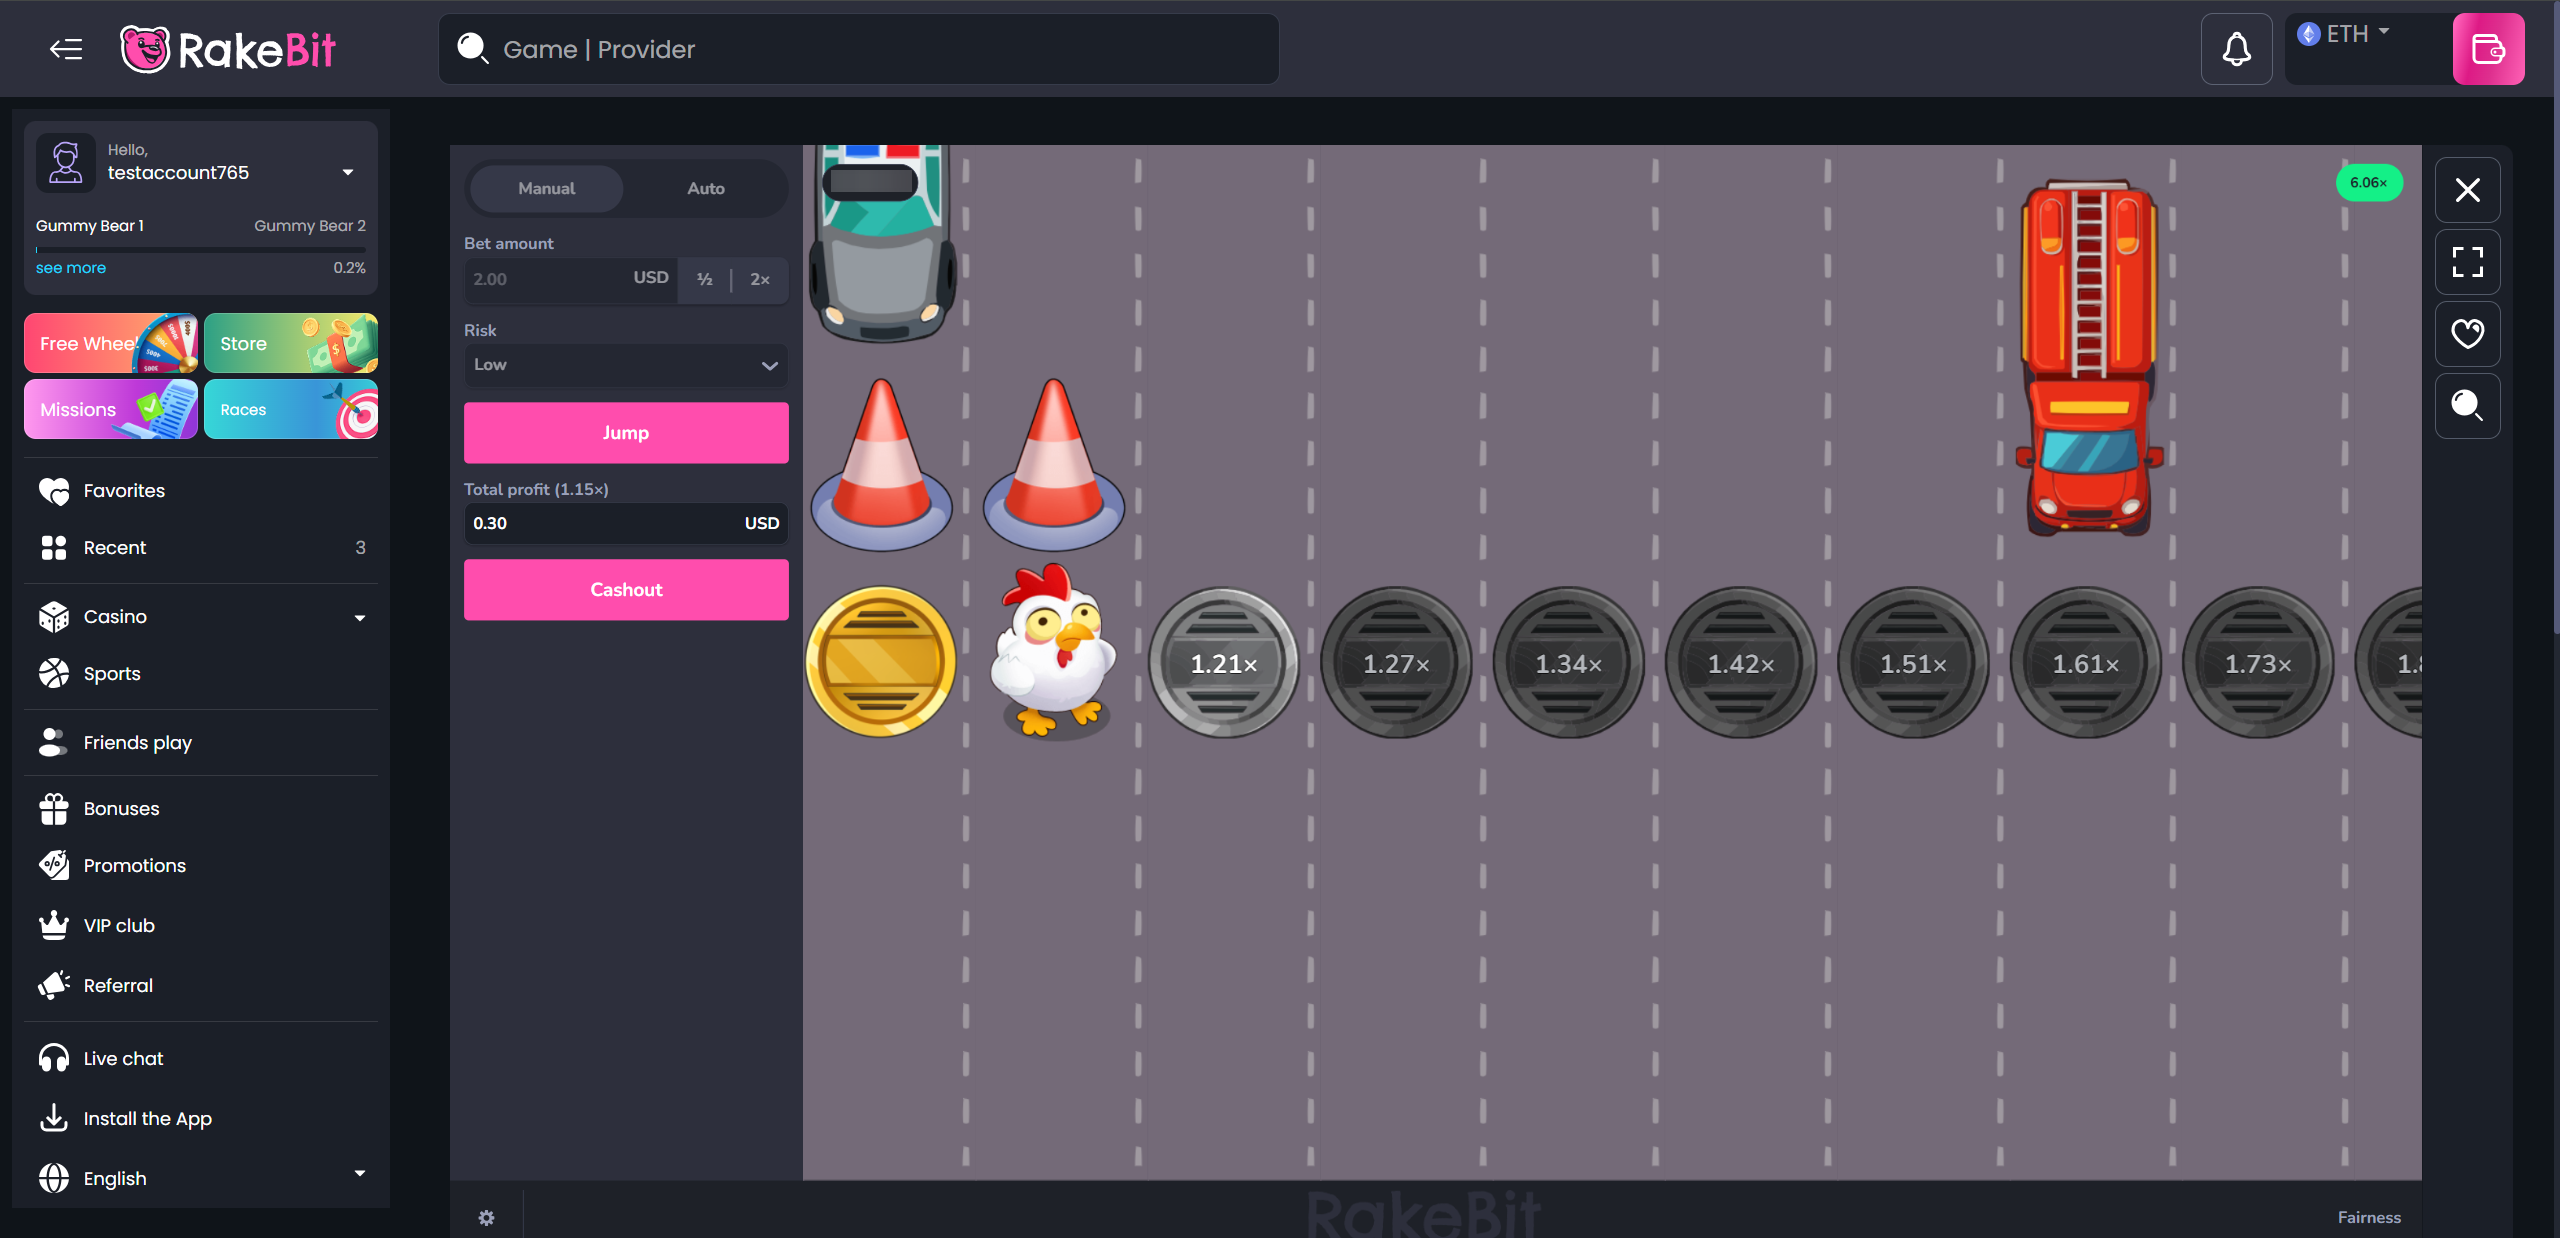
Task: Open the Races banner
Action: coord(291,409)
